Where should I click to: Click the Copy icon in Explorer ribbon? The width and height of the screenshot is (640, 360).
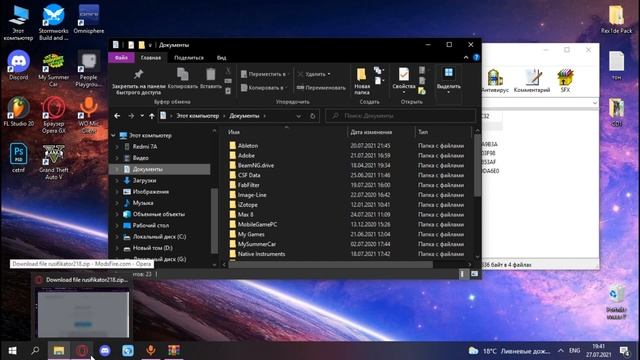[x=182, y=74]
